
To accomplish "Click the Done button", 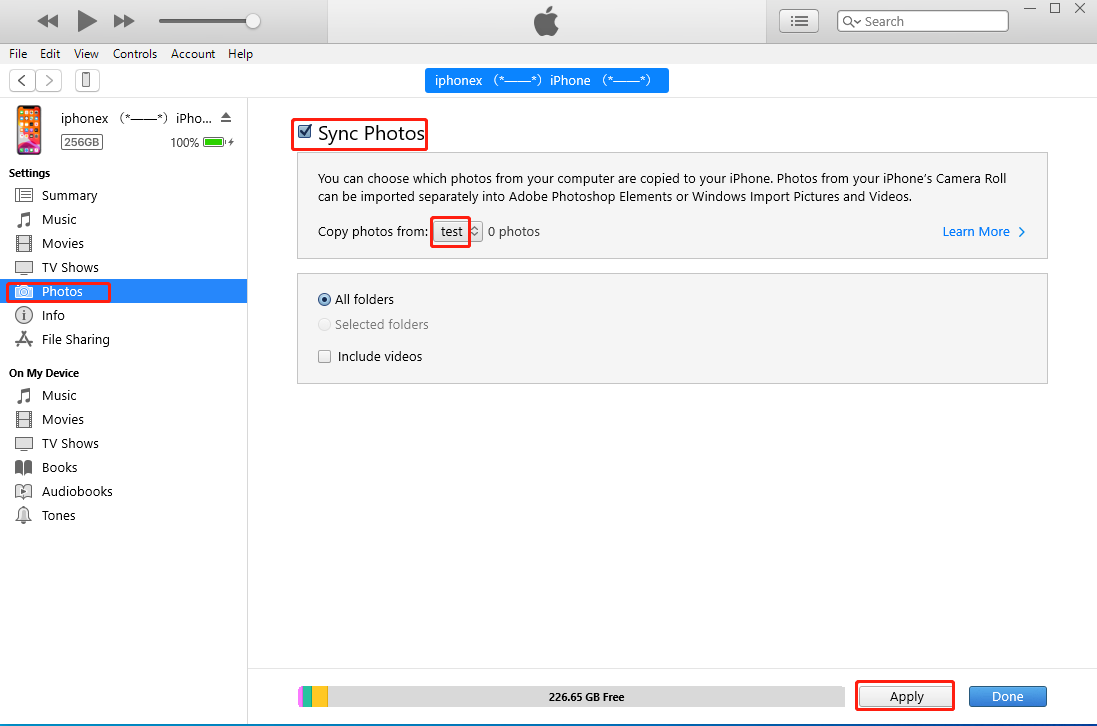I will pyautogui.click(x=1007, y=697).
